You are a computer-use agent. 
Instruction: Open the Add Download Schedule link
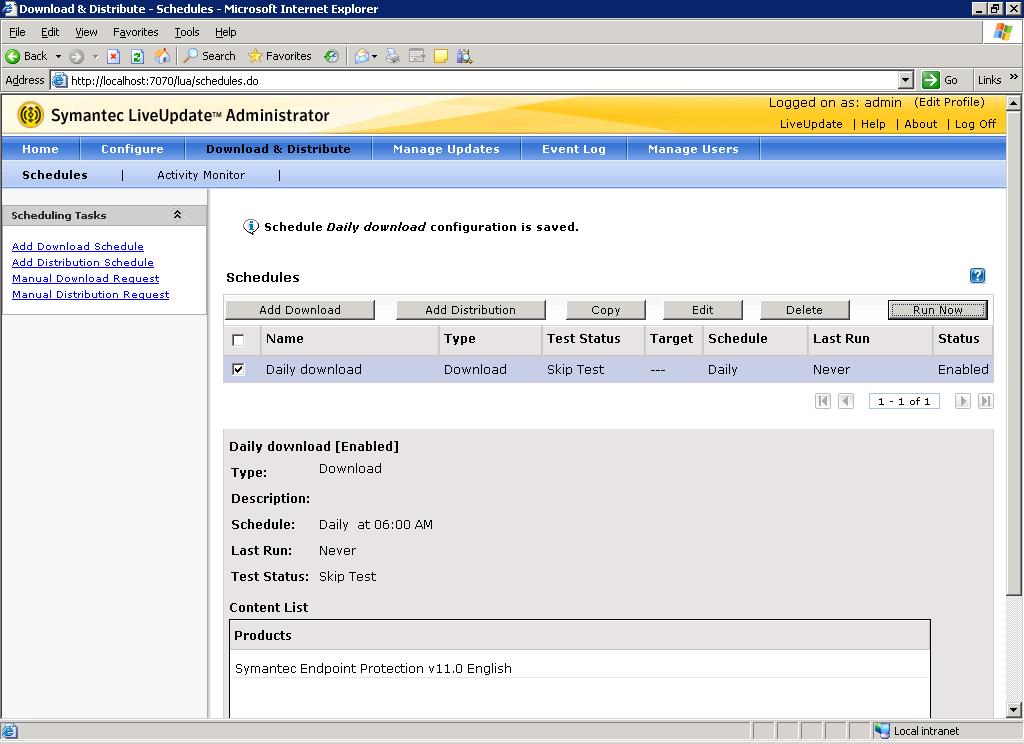coord(78,246)
